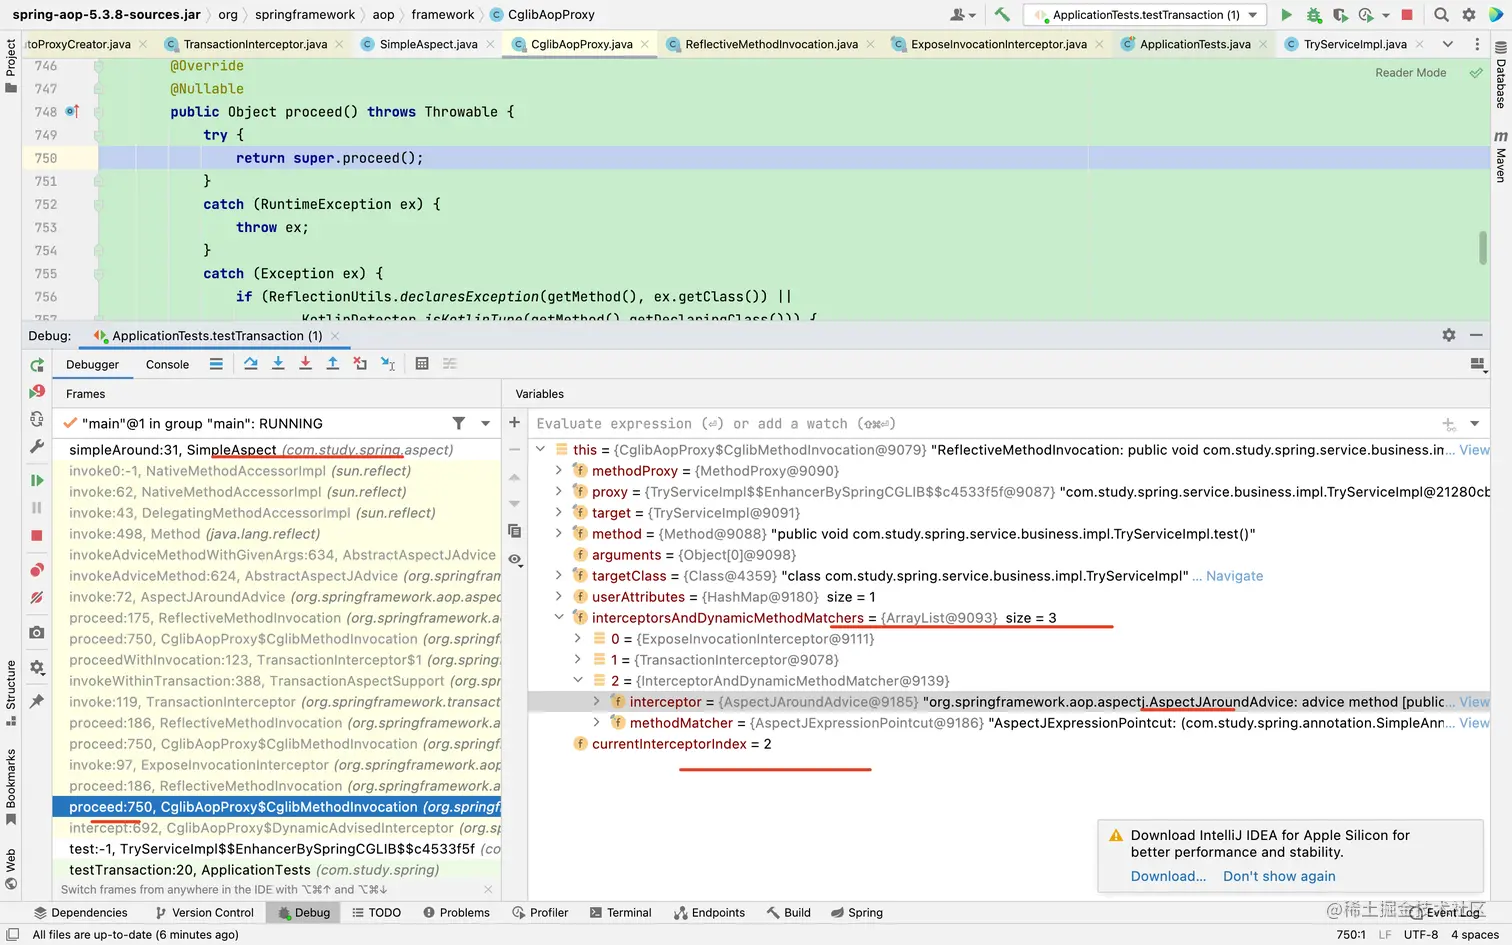
Task: Toggle Reader Mode in editor
Action: click(1410, 73)
